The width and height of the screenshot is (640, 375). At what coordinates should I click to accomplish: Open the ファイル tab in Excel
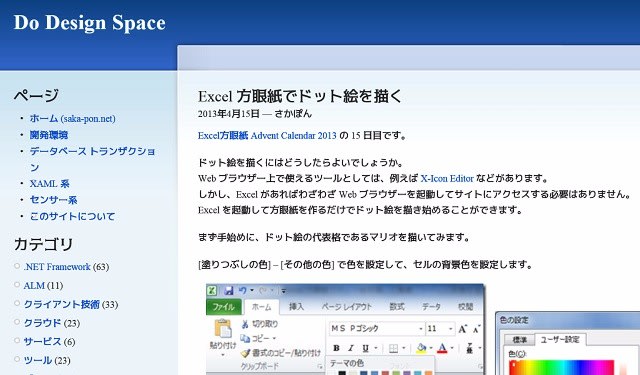[223, 307]
